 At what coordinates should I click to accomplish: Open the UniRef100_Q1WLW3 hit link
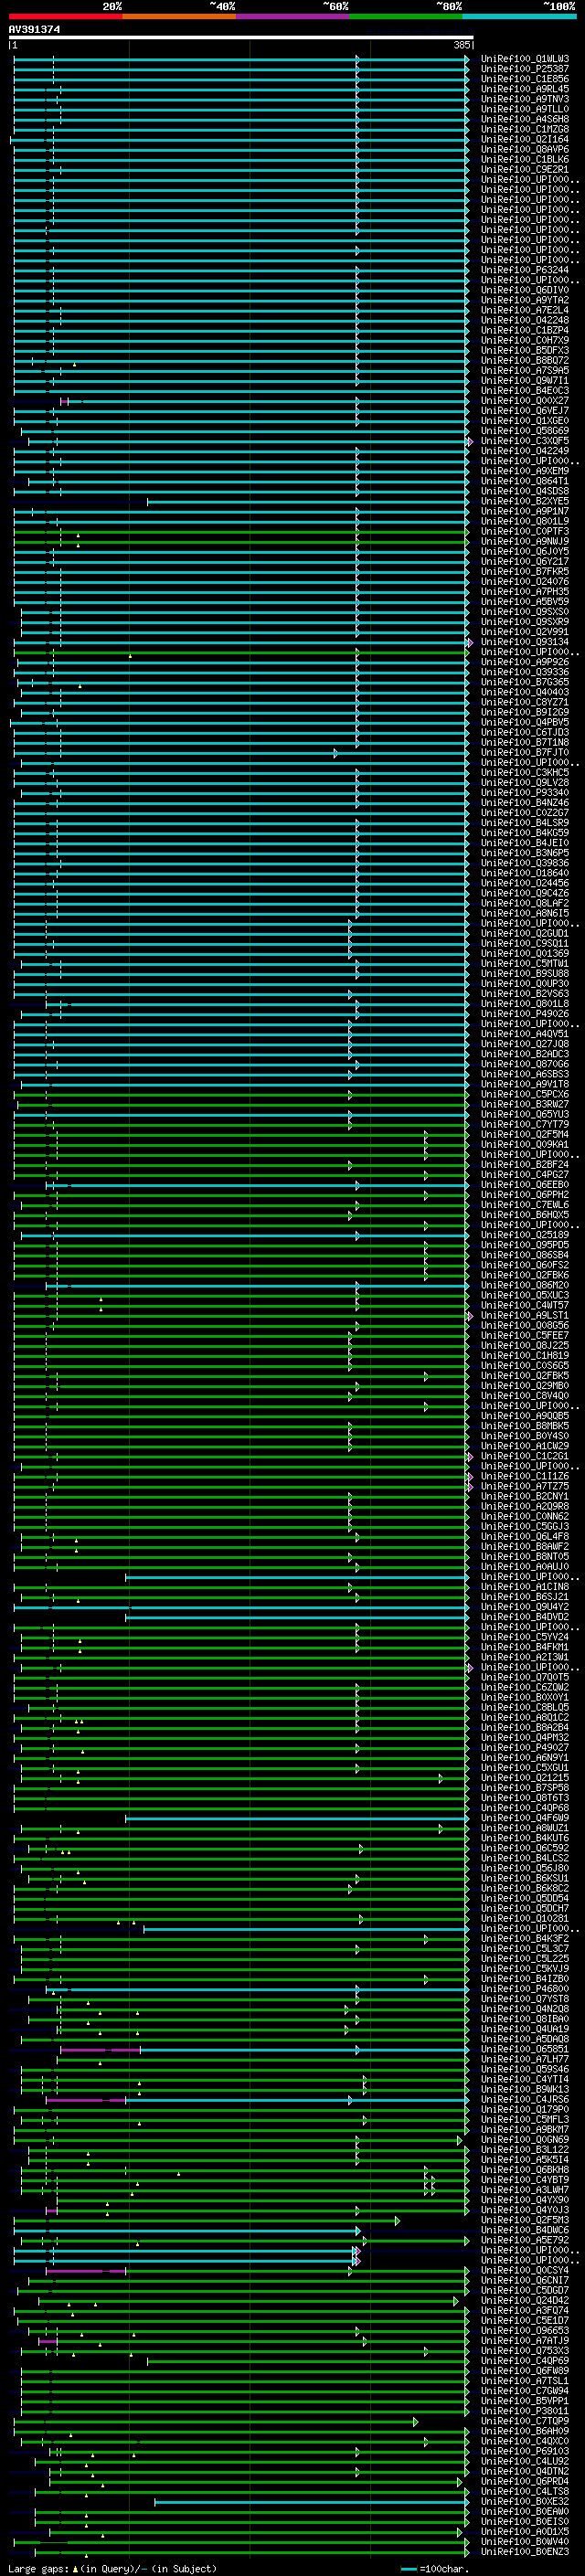point(525,59)
